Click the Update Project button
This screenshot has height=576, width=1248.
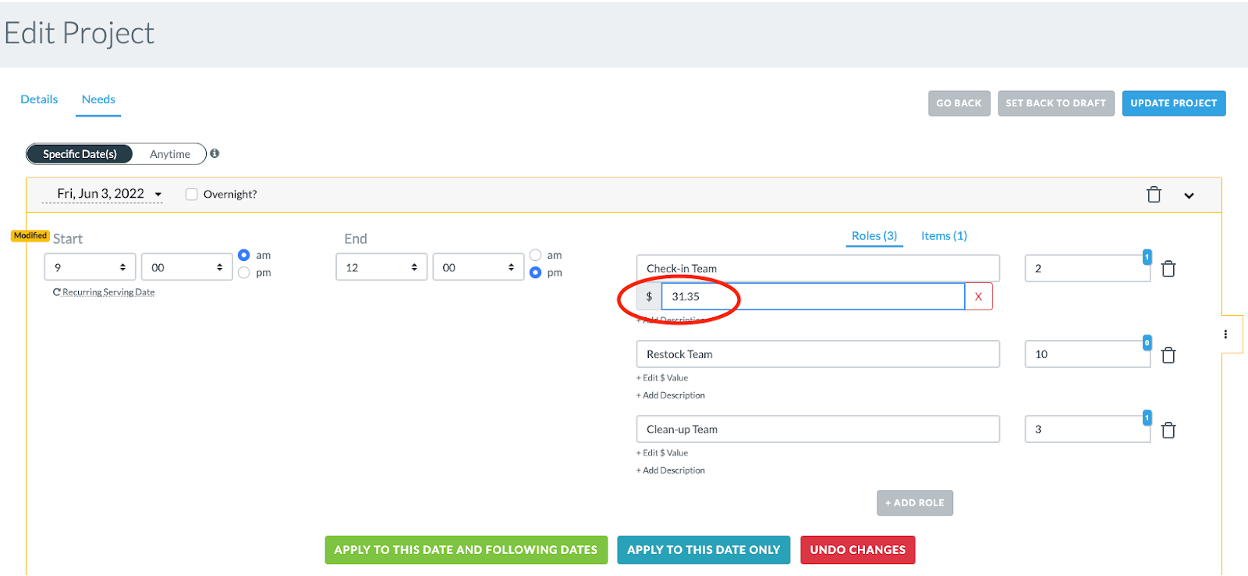pos(1174,103)
